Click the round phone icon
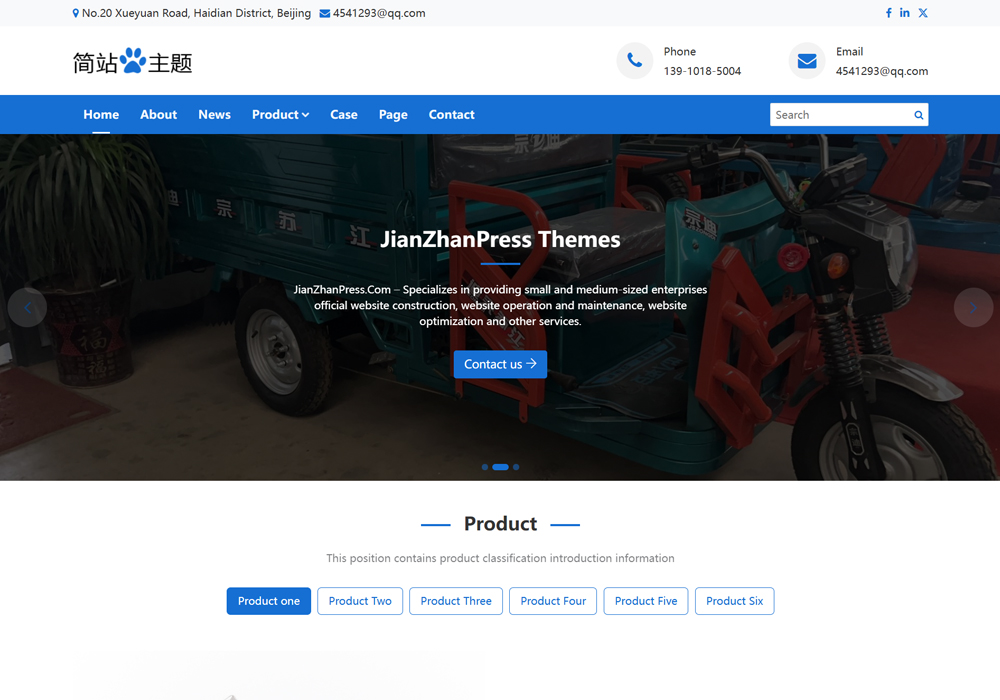 click(x=634, y=61)
